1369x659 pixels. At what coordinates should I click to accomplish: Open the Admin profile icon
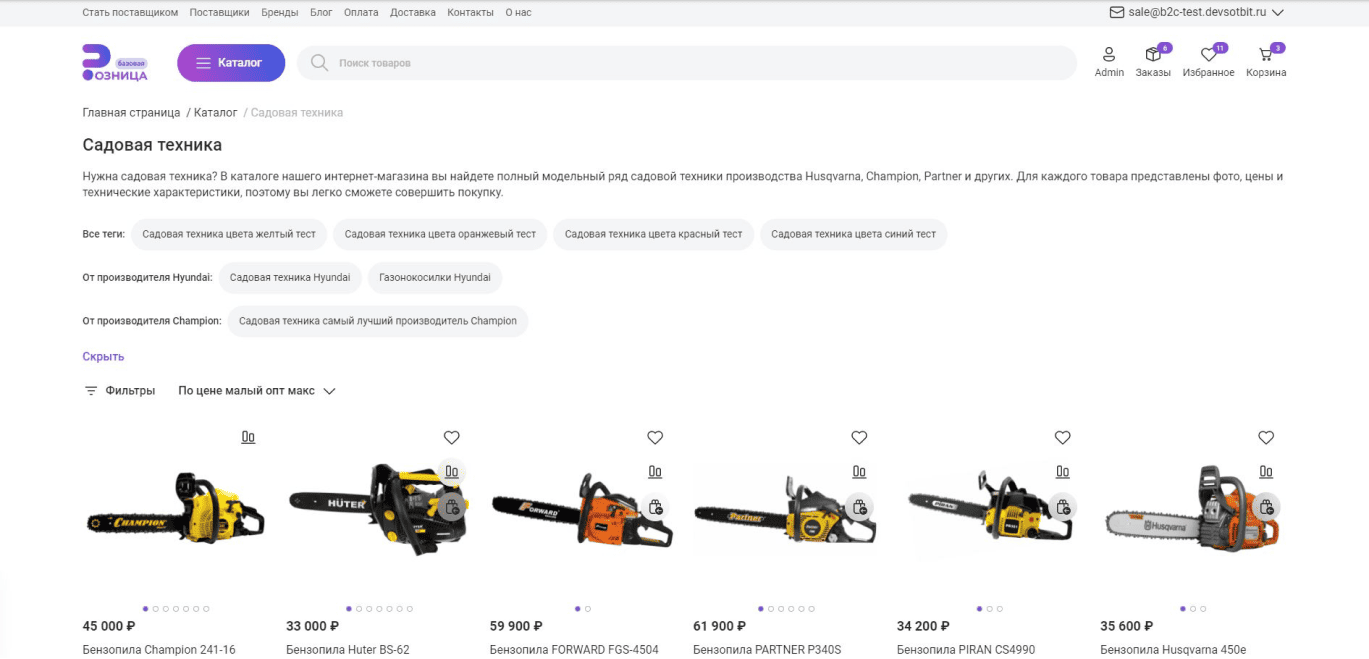coord(1109,54)
